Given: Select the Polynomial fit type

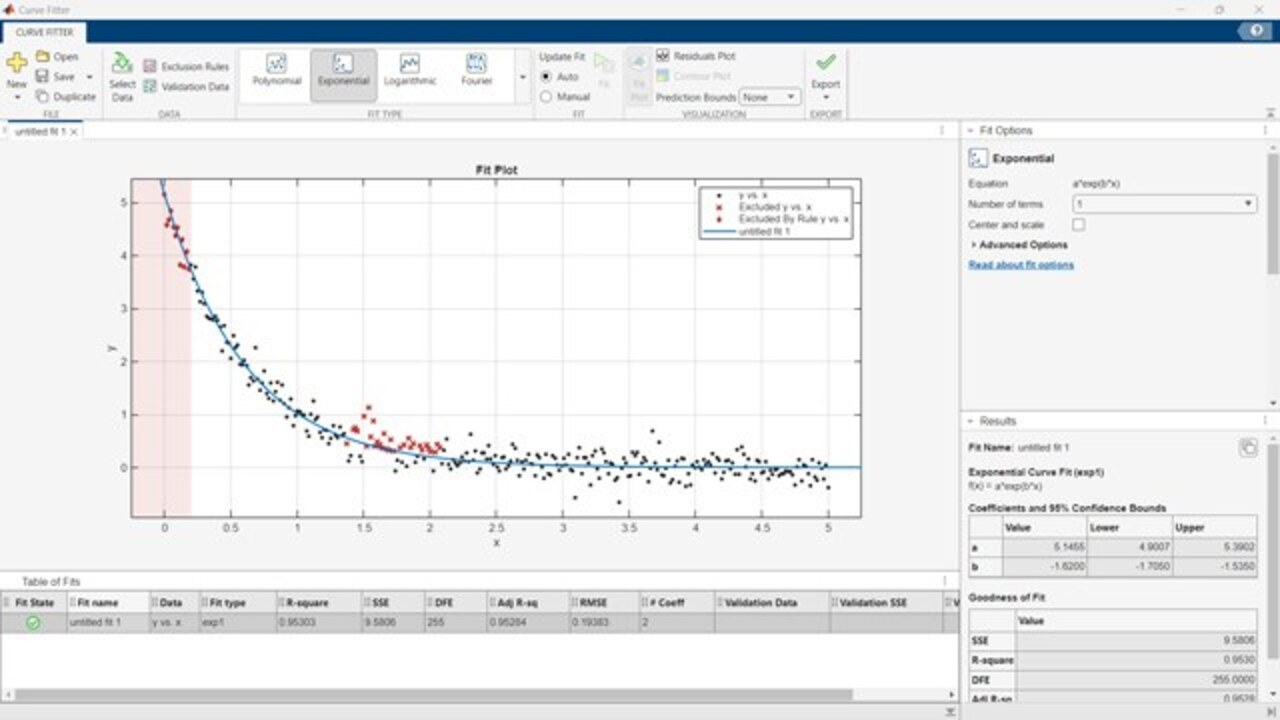Looking at the screenshot, I should click(276, 70).
